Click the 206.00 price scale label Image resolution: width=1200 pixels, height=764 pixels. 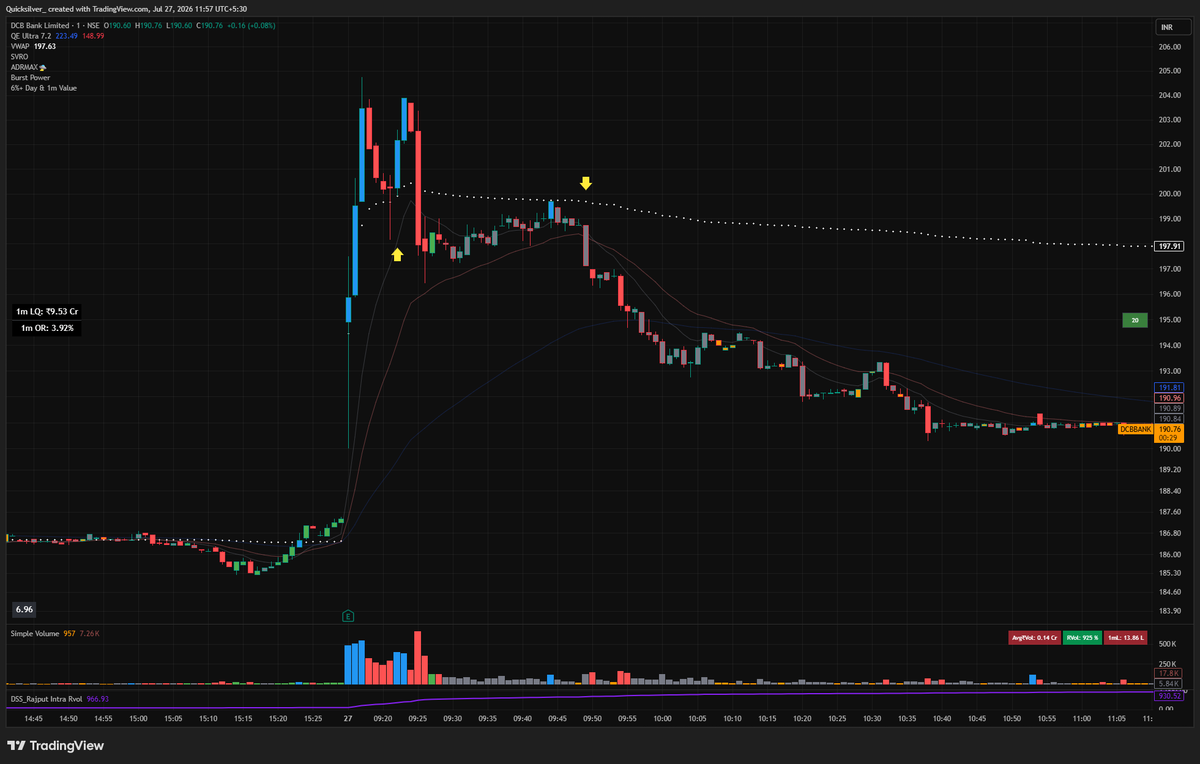coord(1169,47)
